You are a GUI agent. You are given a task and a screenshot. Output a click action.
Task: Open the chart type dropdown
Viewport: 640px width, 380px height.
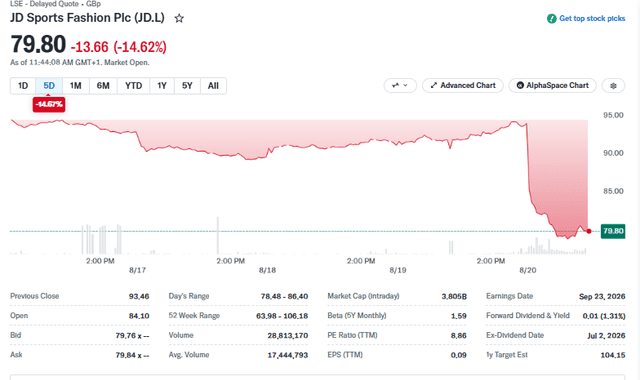(x=400, y=86)
